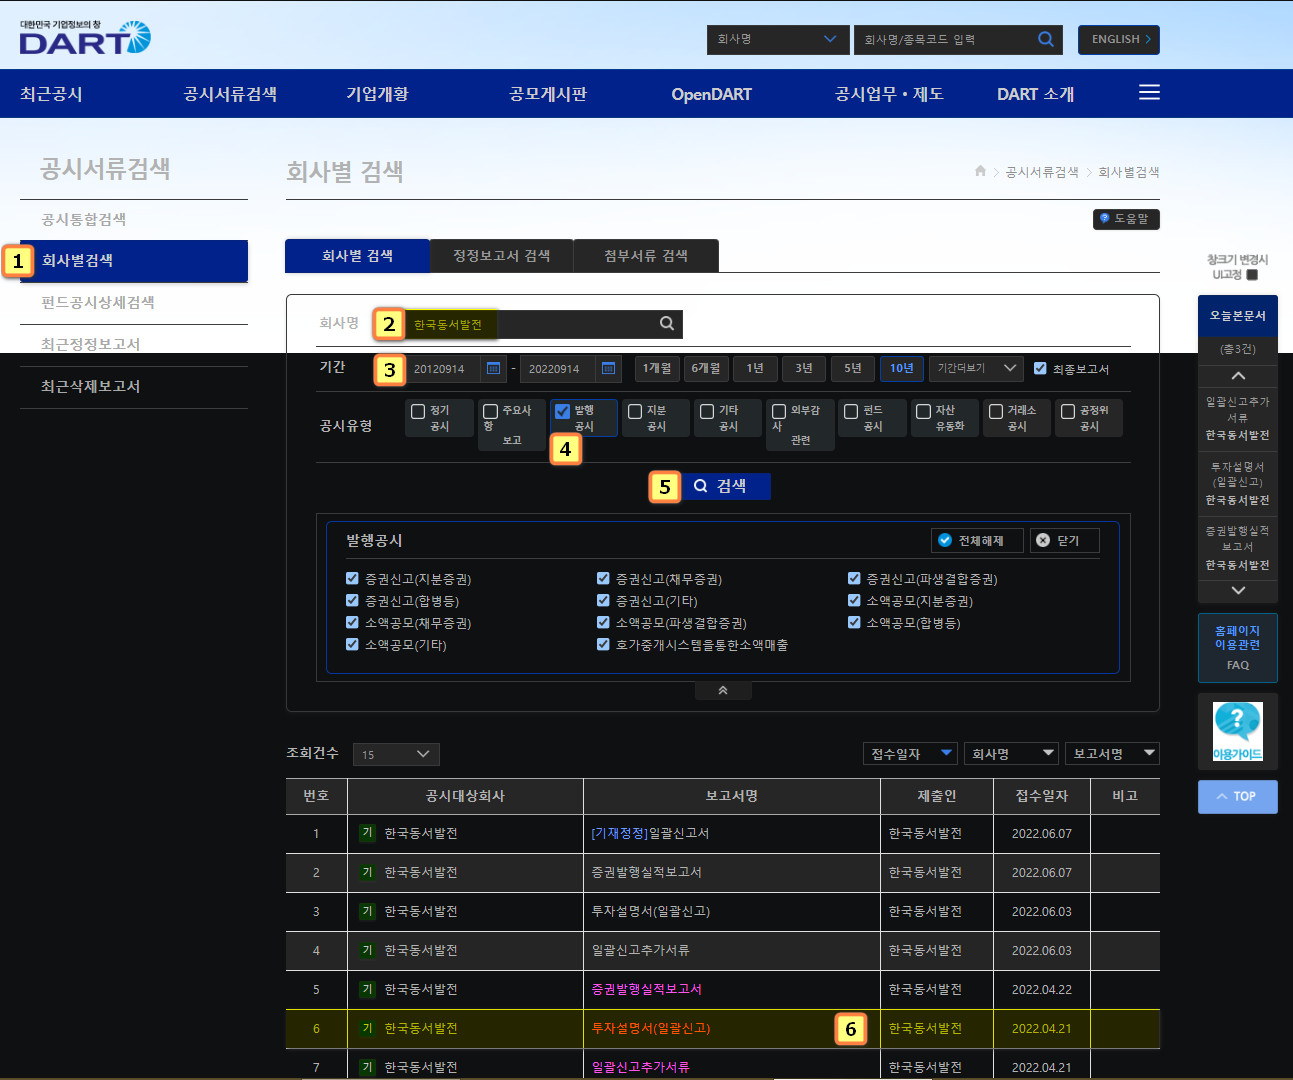The height and width of the screenshot is (1080, 1293).
Task: Open 최근삭제보고서 in left sidebar
Action: (x=91, y=386)
